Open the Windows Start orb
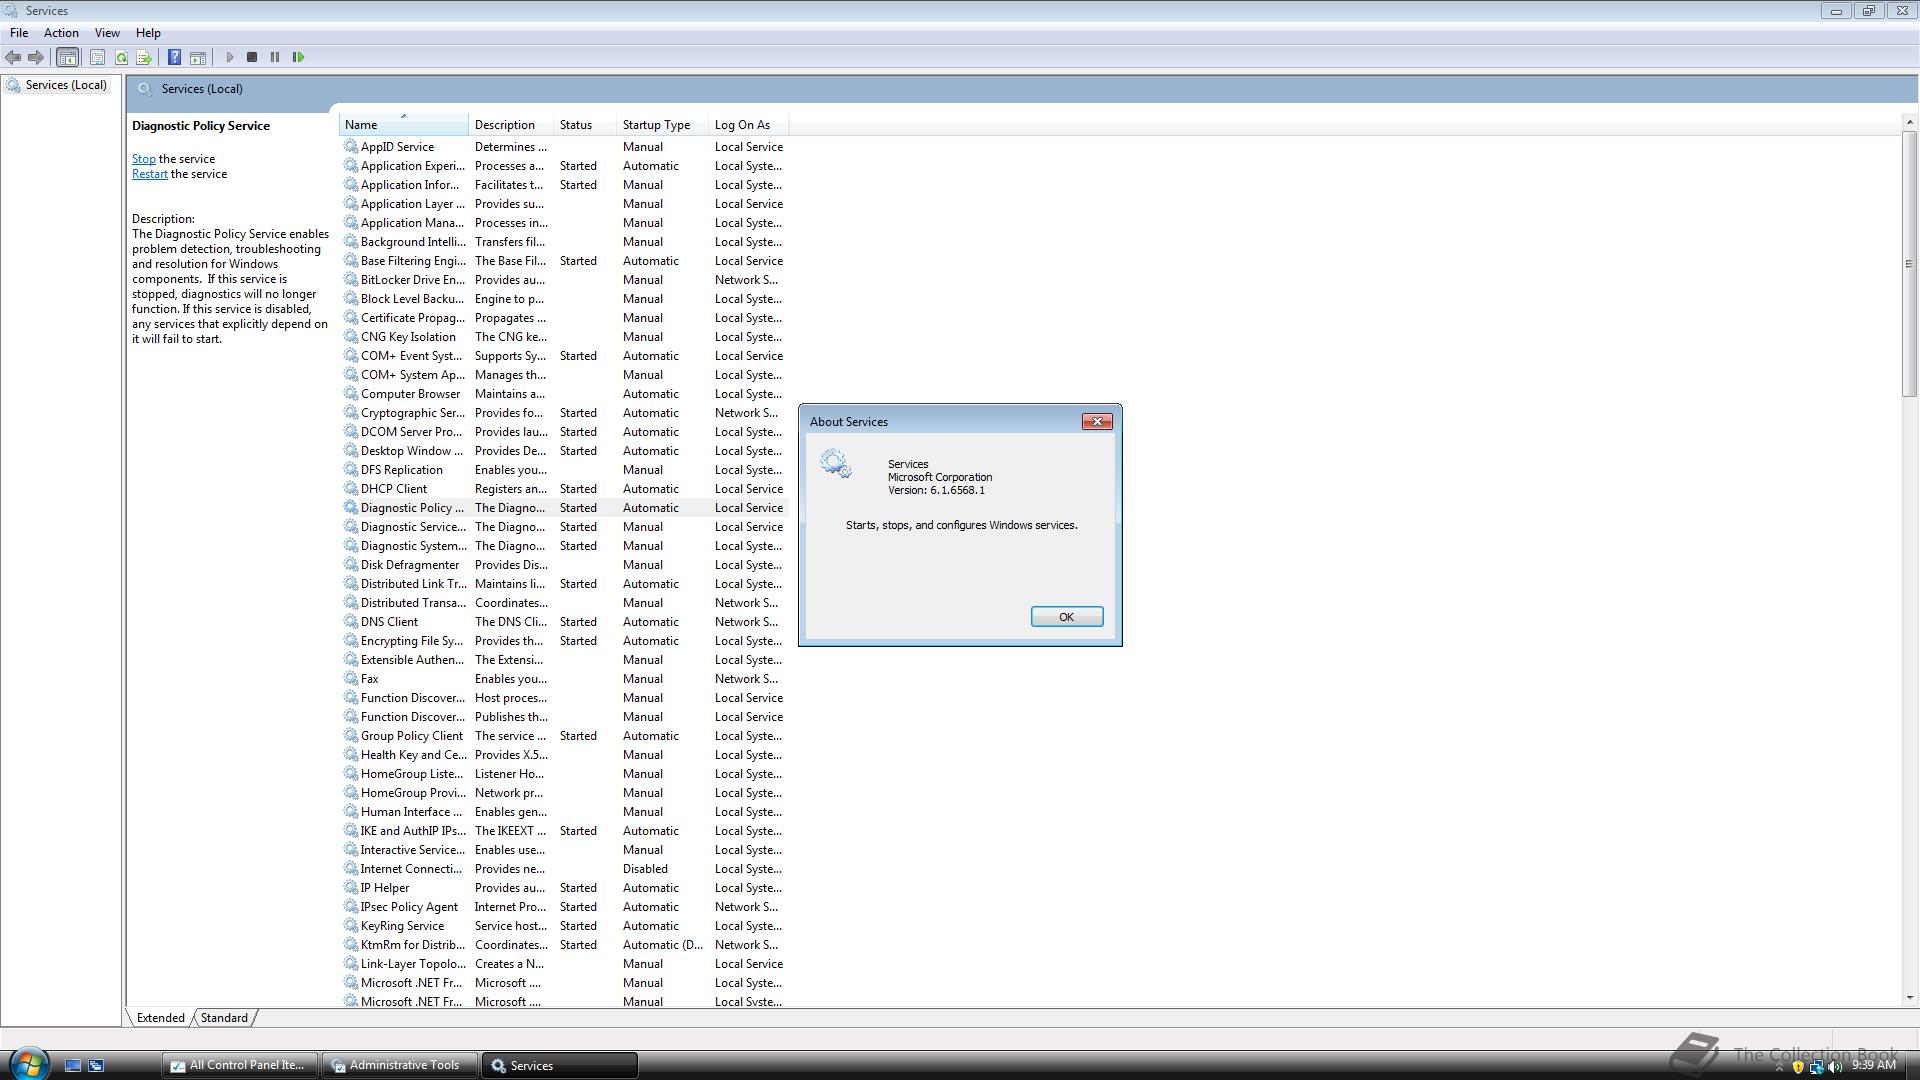 [x=29, y=1064]
